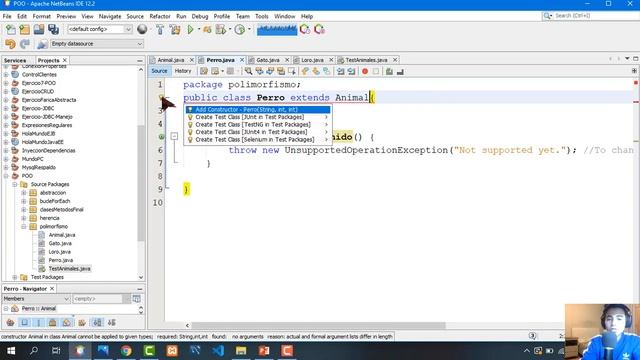Screen dimensions: 640x360
Task: Click the globe browser icon in main toolbar
Action: 142,29
